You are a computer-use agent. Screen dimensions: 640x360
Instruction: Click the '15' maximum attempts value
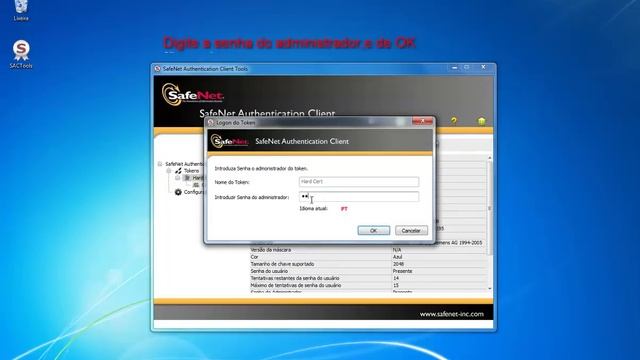tap(396, 285)
